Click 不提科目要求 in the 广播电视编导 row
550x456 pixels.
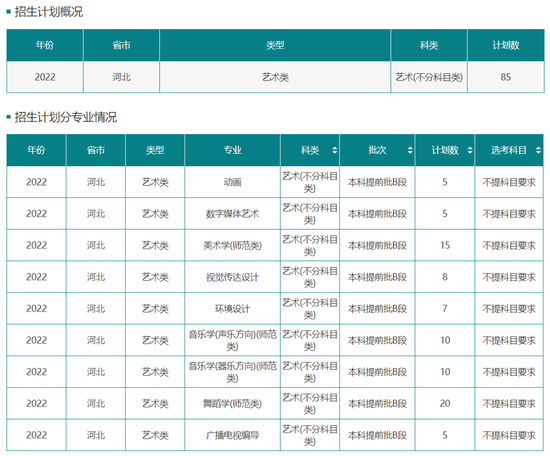[x=509, y=435]
